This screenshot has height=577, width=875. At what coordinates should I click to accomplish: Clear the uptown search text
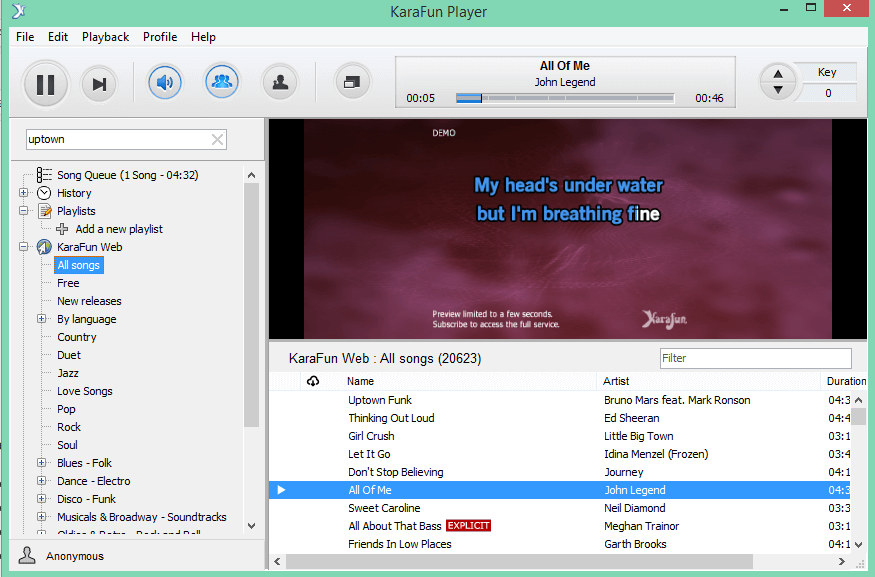[217, 140]
